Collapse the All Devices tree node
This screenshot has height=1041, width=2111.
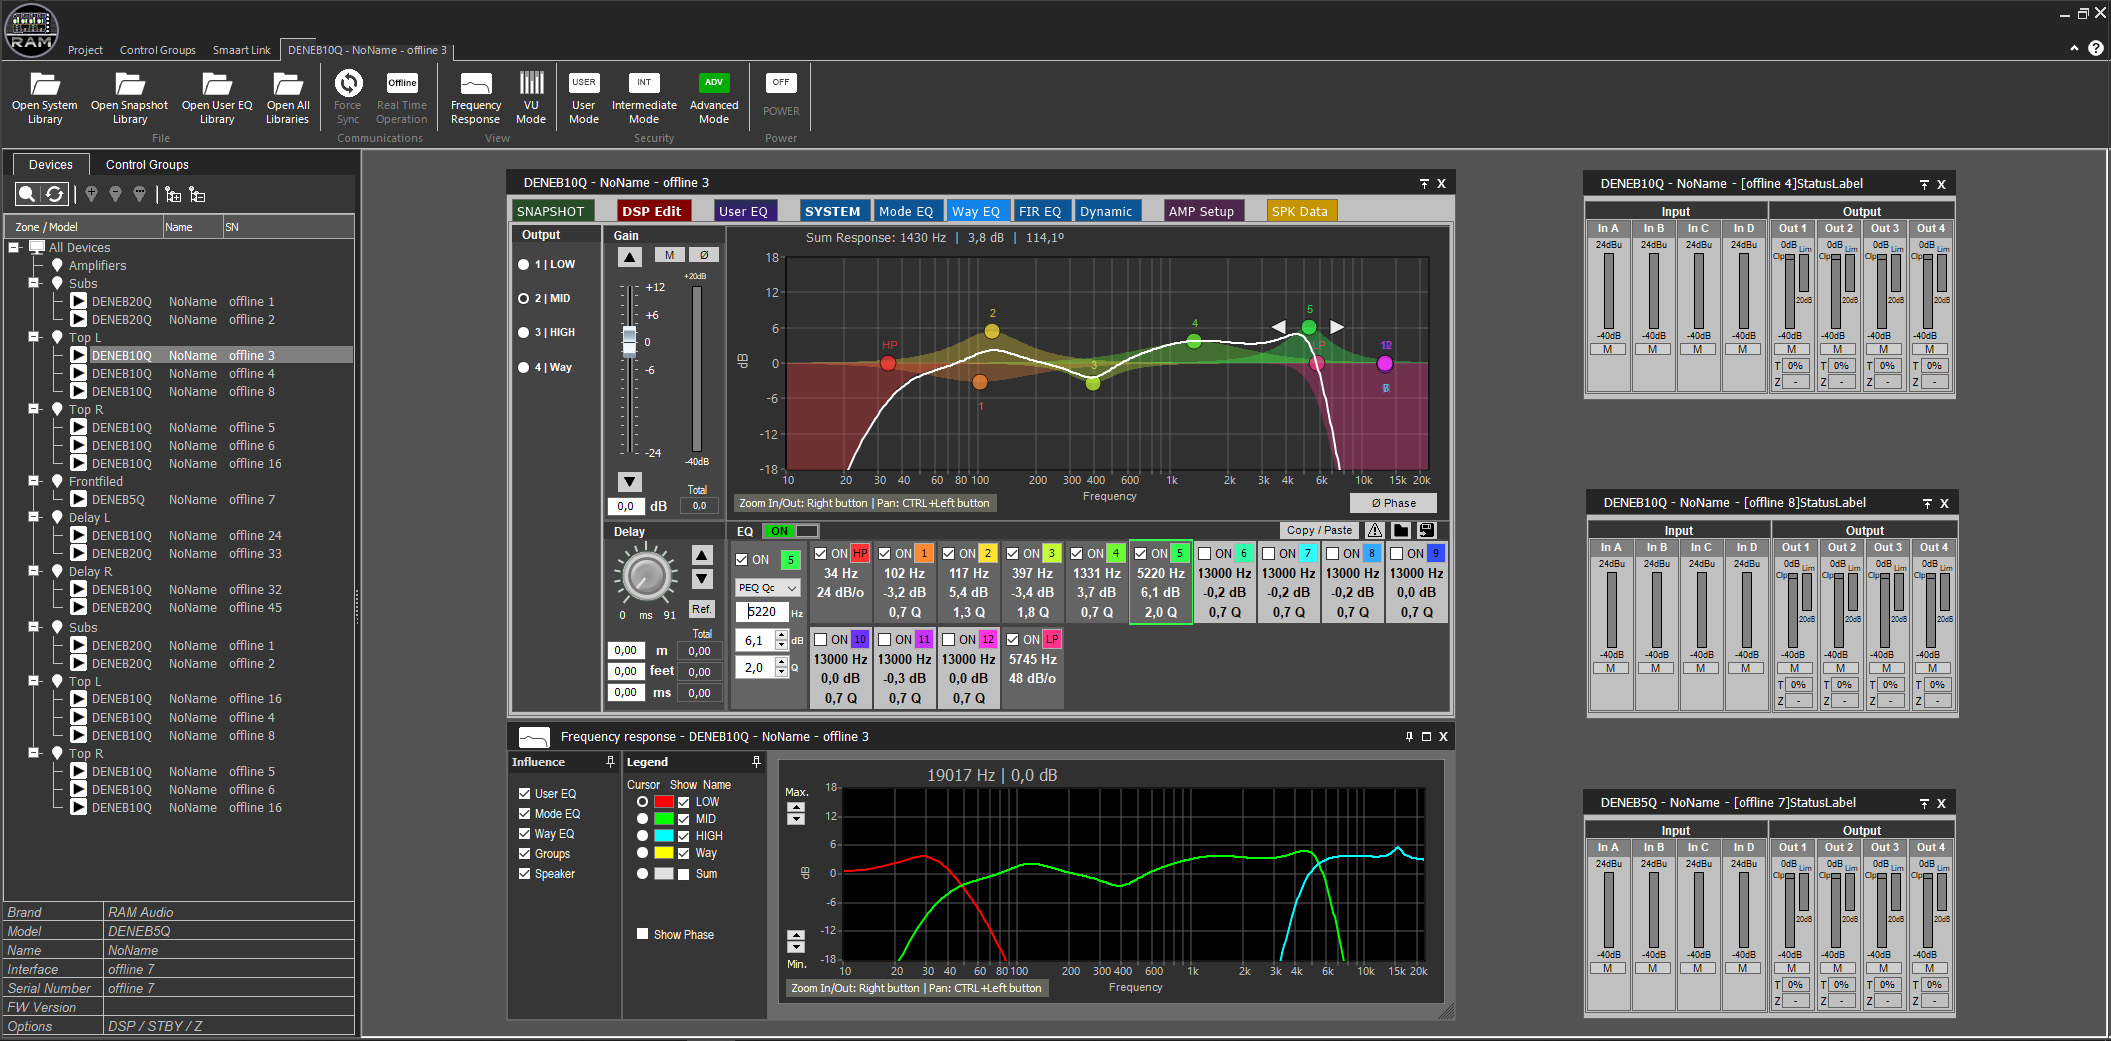(x=14, y=247)
